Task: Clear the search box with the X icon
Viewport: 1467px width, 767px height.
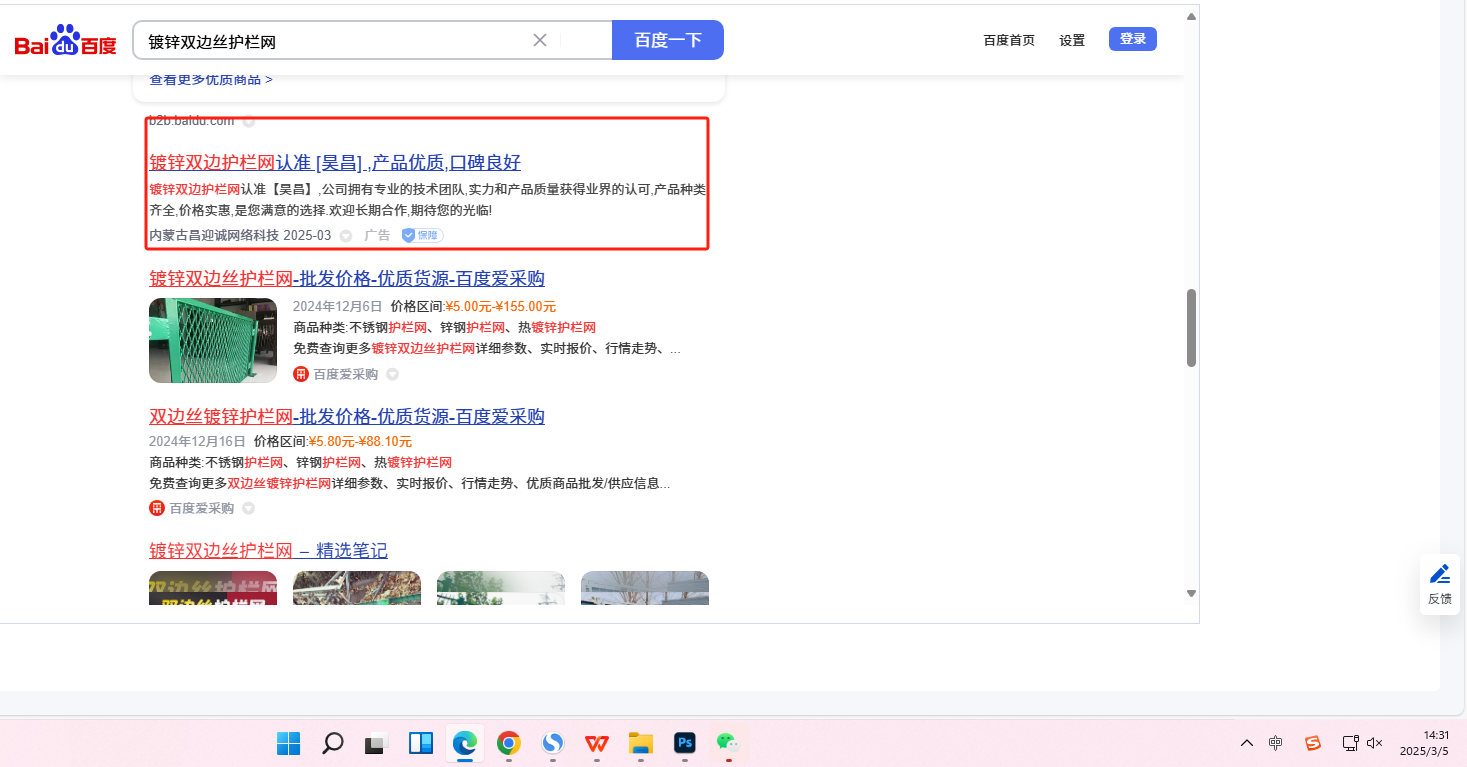Action: (540, 40)
